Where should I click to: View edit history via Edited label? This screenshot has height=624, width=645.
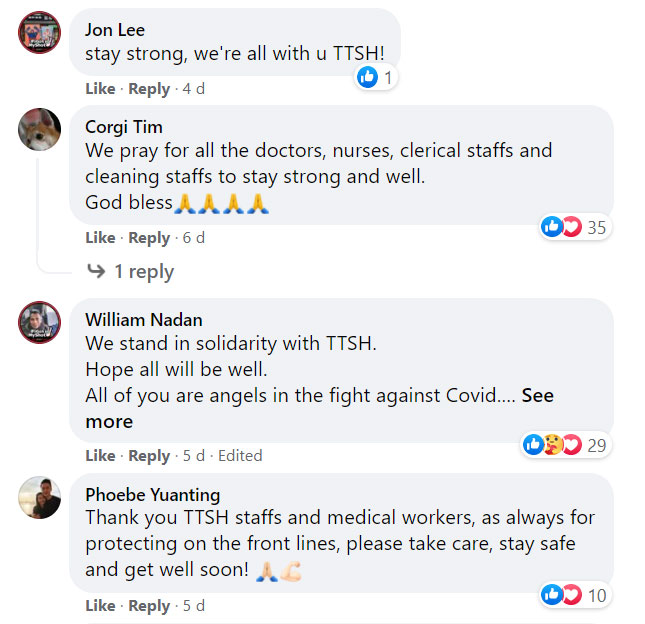tap(240, 456)
